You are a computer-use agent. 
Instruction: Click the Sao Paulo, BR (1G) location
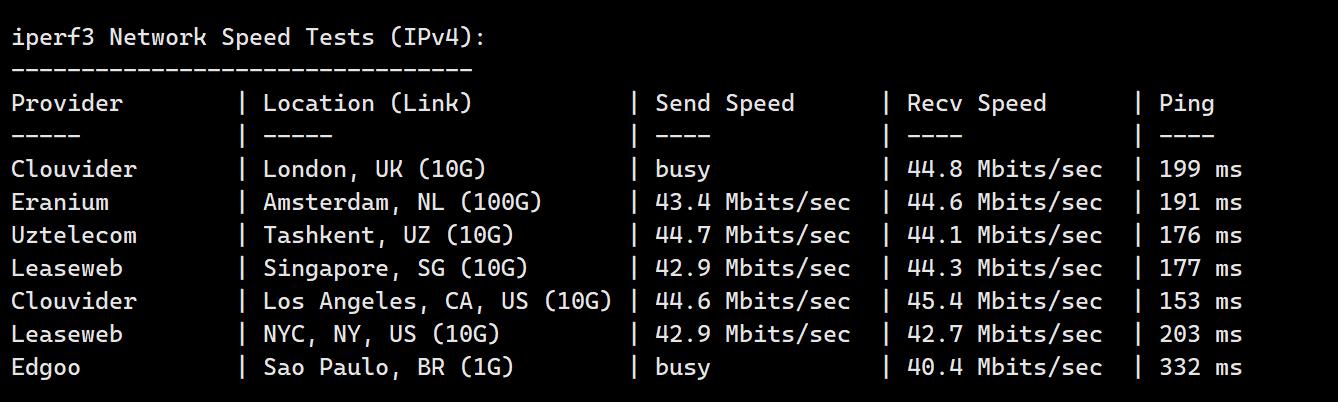click(388, 368)
